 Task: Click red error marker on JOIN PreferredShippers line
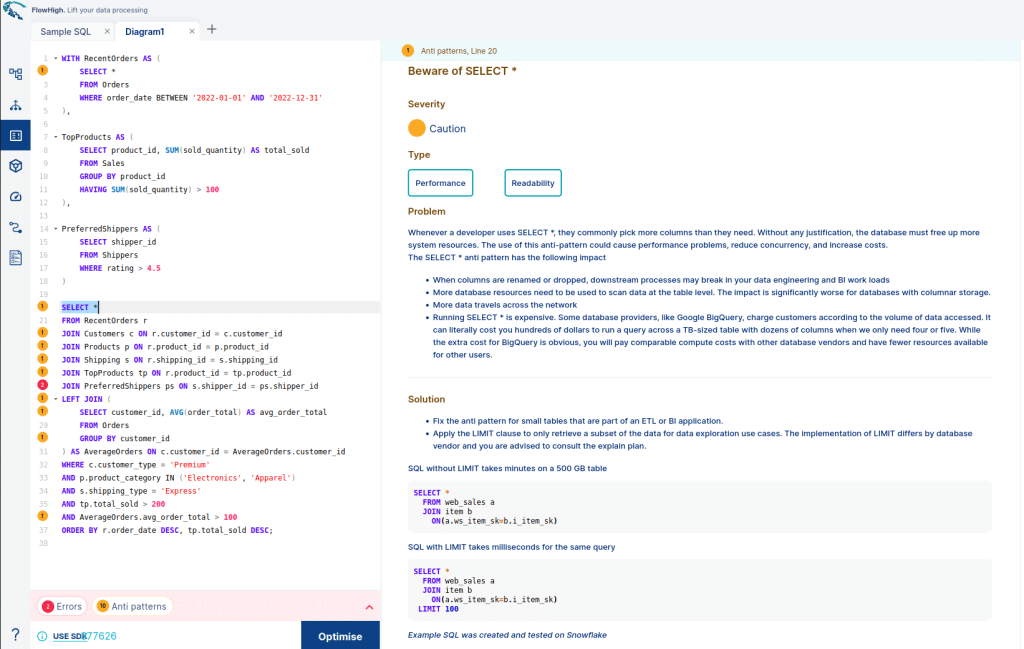pos(42,385)
